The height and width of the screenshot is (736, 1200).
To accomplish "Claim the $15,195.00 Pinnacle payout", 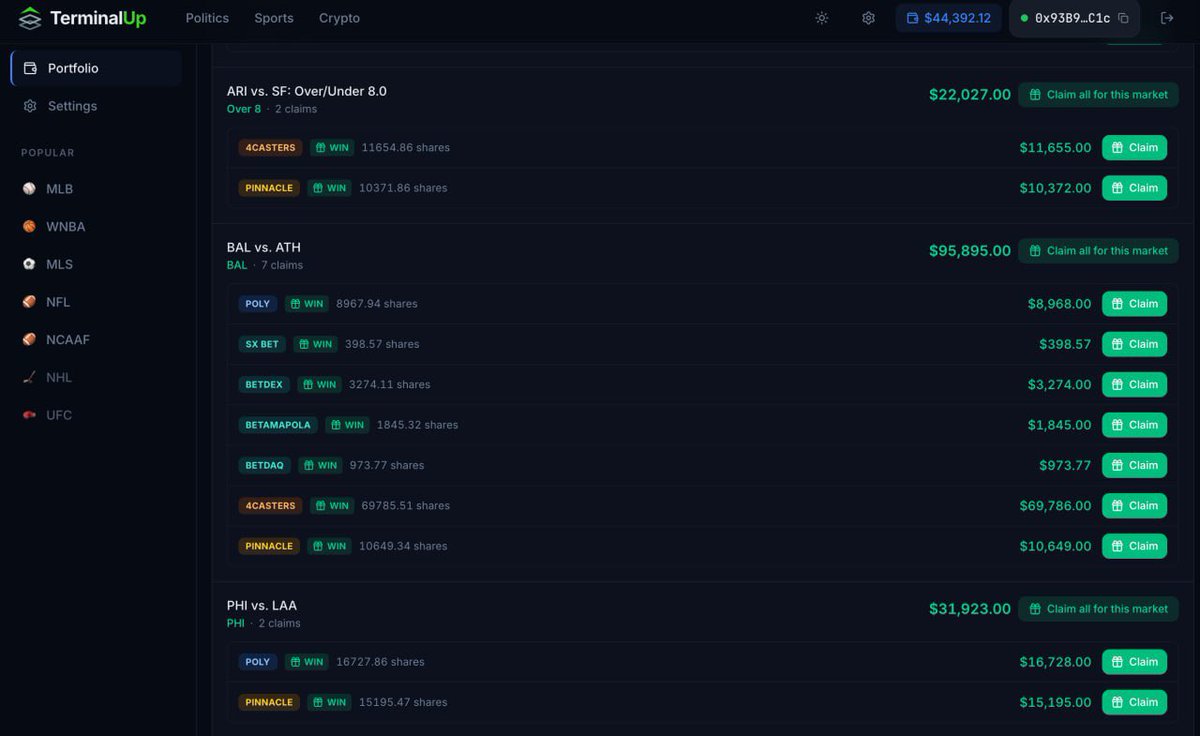I will point(1134,702).
